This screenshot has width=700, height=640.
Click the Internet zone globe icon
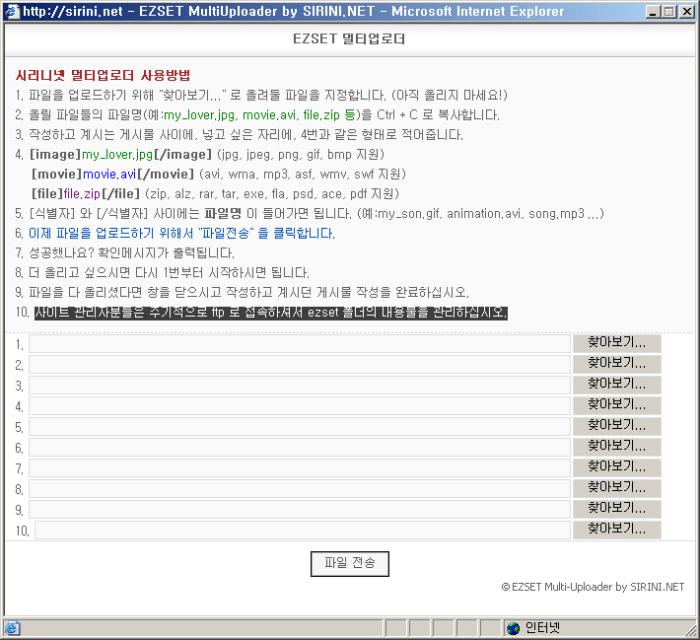[513, 628]
